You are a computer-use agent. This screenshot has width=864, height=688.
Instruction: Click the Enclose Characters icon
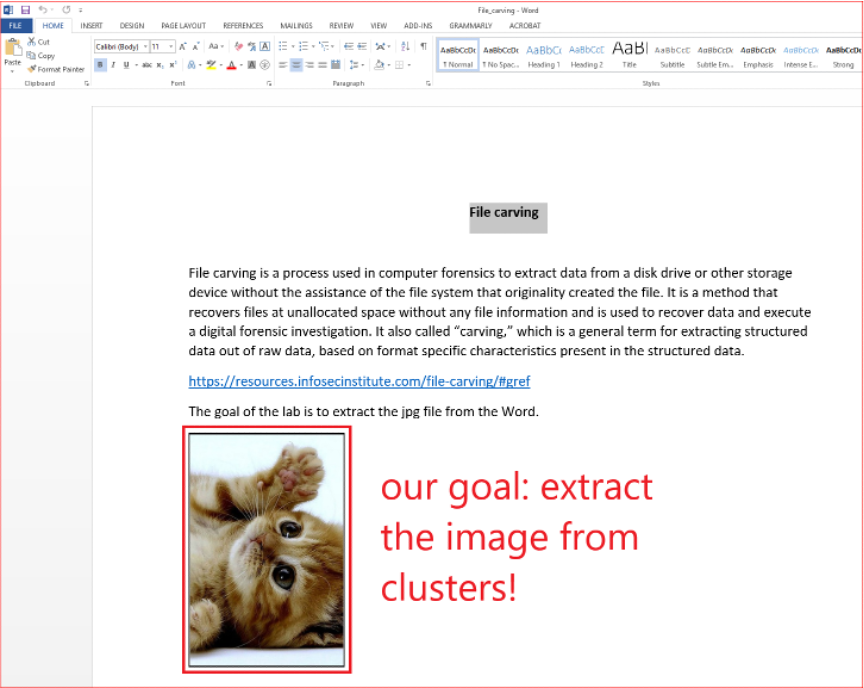(265, 65)
